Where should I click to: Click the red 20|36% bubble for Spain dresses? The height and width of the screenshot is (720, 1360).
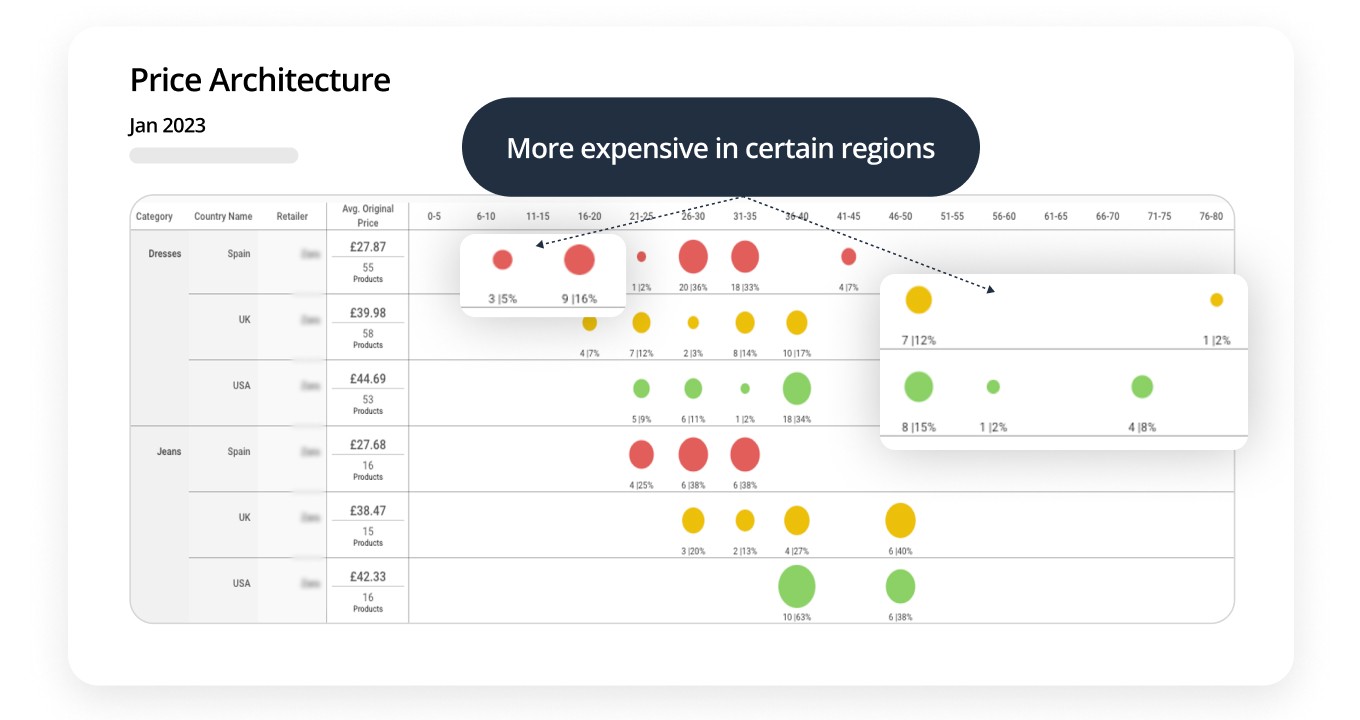[693, 257]
